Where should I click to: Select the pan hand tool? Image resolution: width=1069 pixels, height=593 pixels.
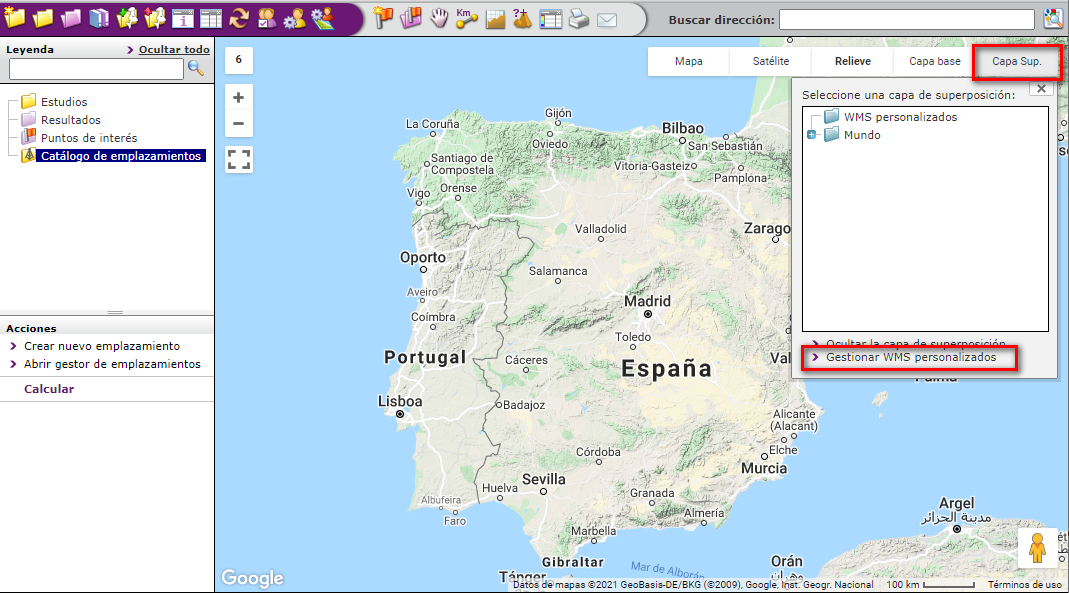click(x=439, y=18)
